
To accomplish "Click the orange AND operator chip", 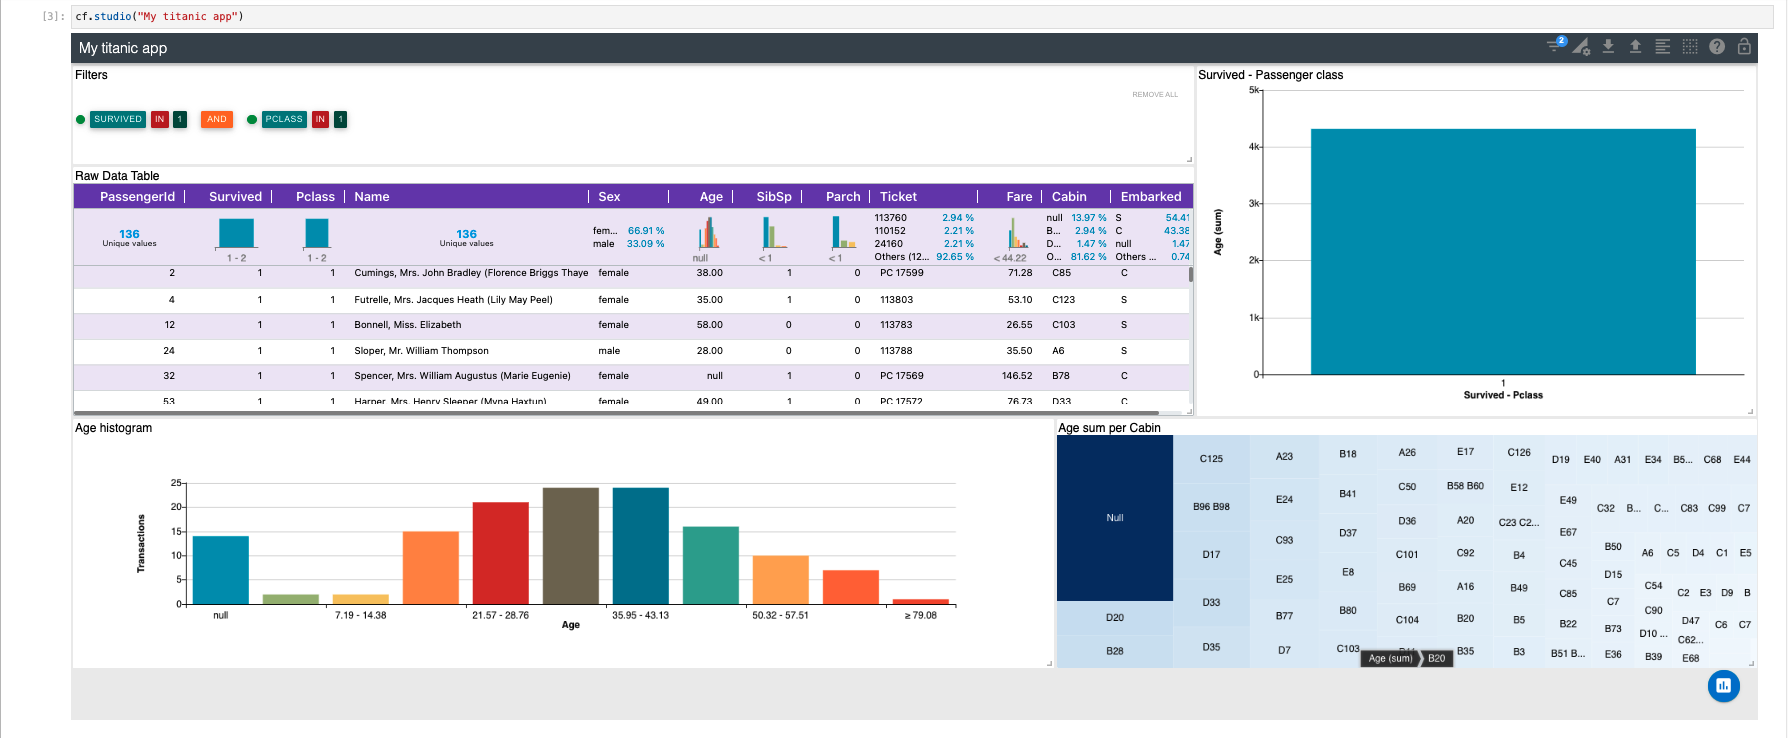I will (217, 119).
